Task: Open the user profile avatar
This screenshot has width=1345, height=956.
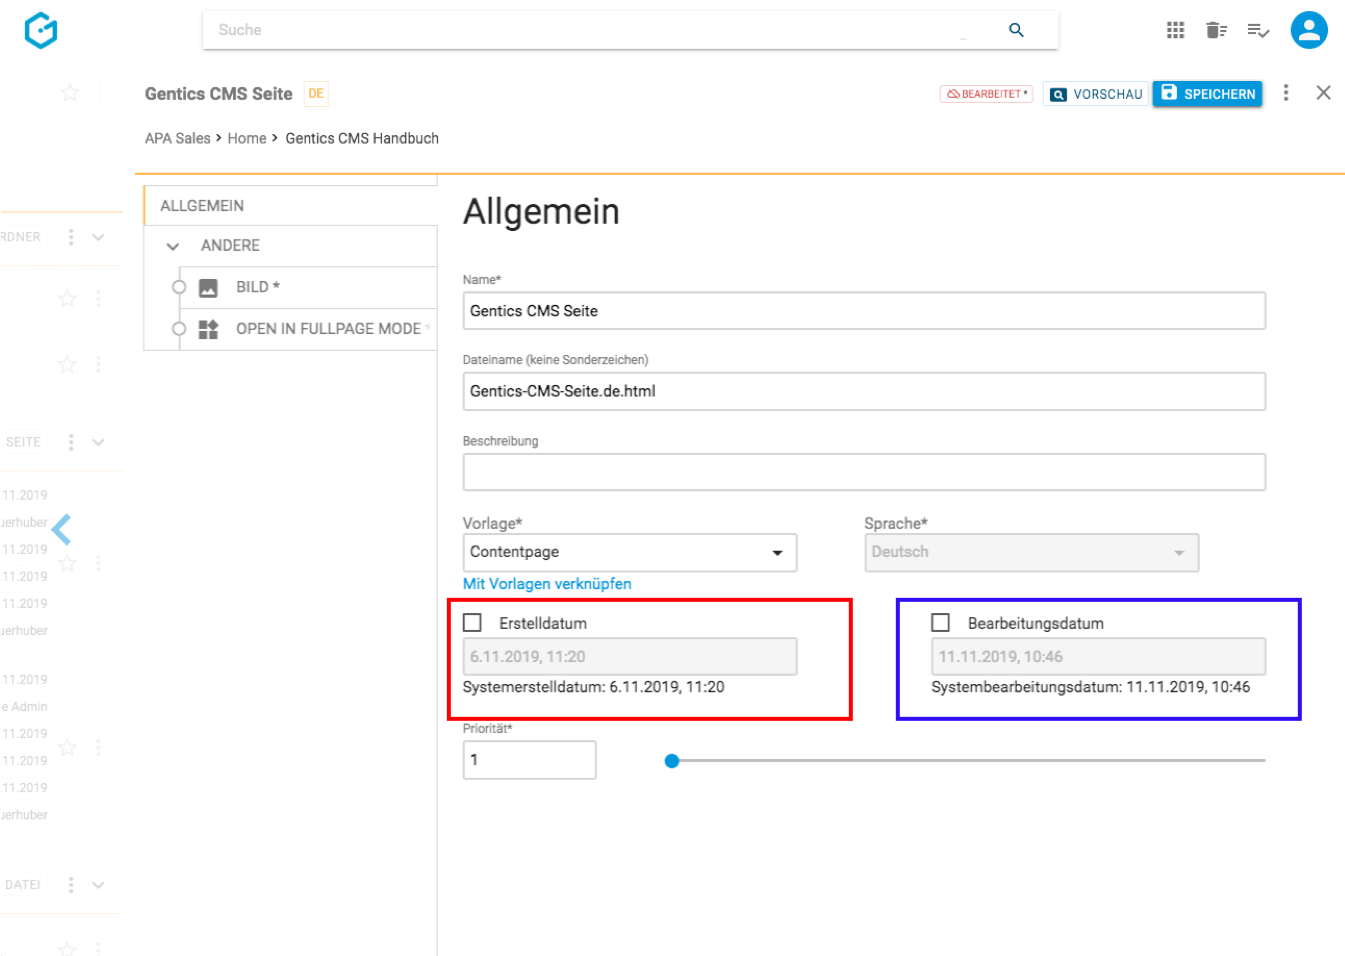Action: pyautogui.click(x=1309, y=30)
